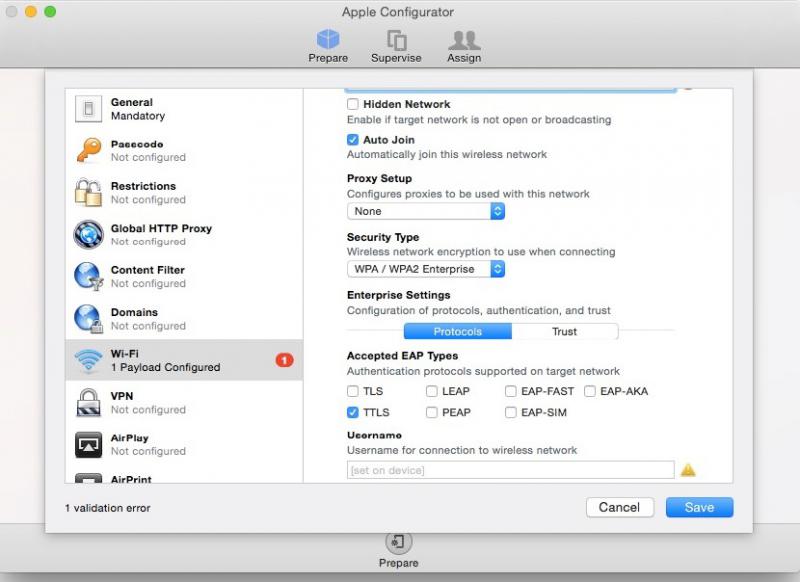Check the EAP-SIM EAP type
Image resolution: width=800 pixels, height=582 pixels.
pyautogui.click(x=511, y=412)
